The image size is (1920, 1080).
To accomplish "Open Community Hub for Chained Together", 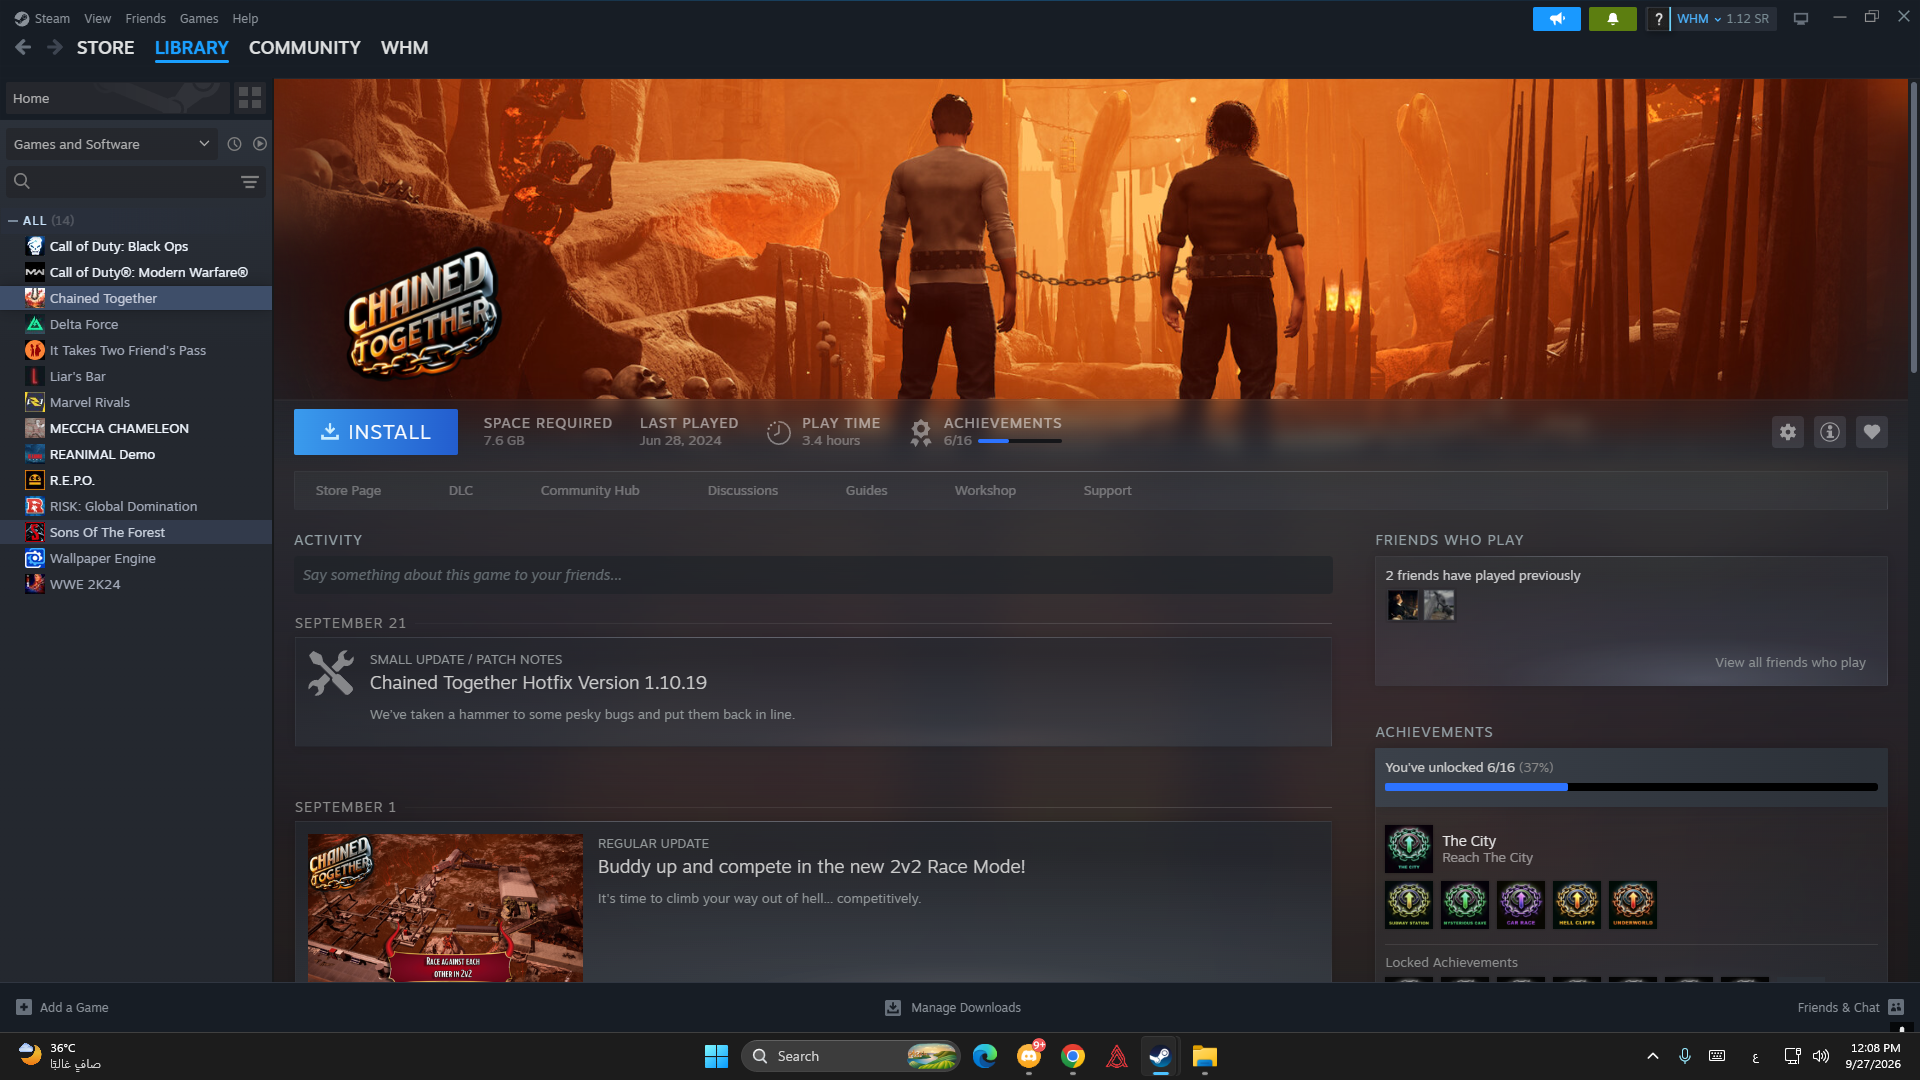I will coord(590,491).
